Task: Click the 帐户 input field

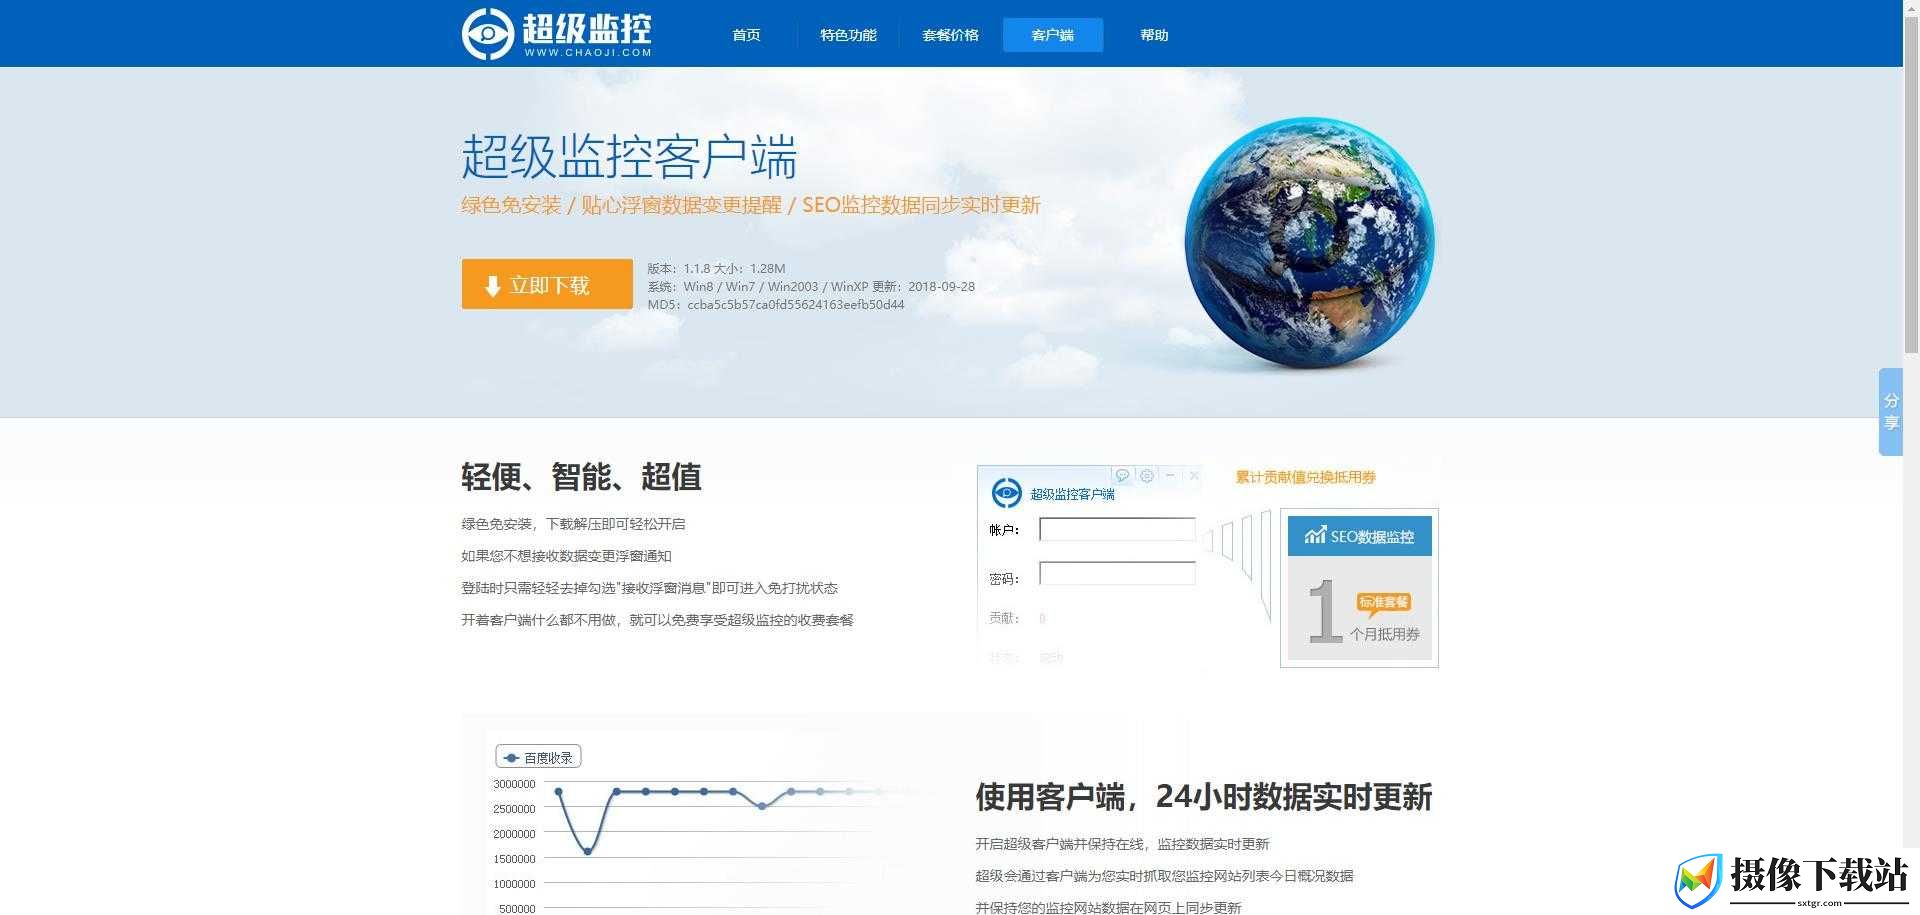Action: [1117, 529]
